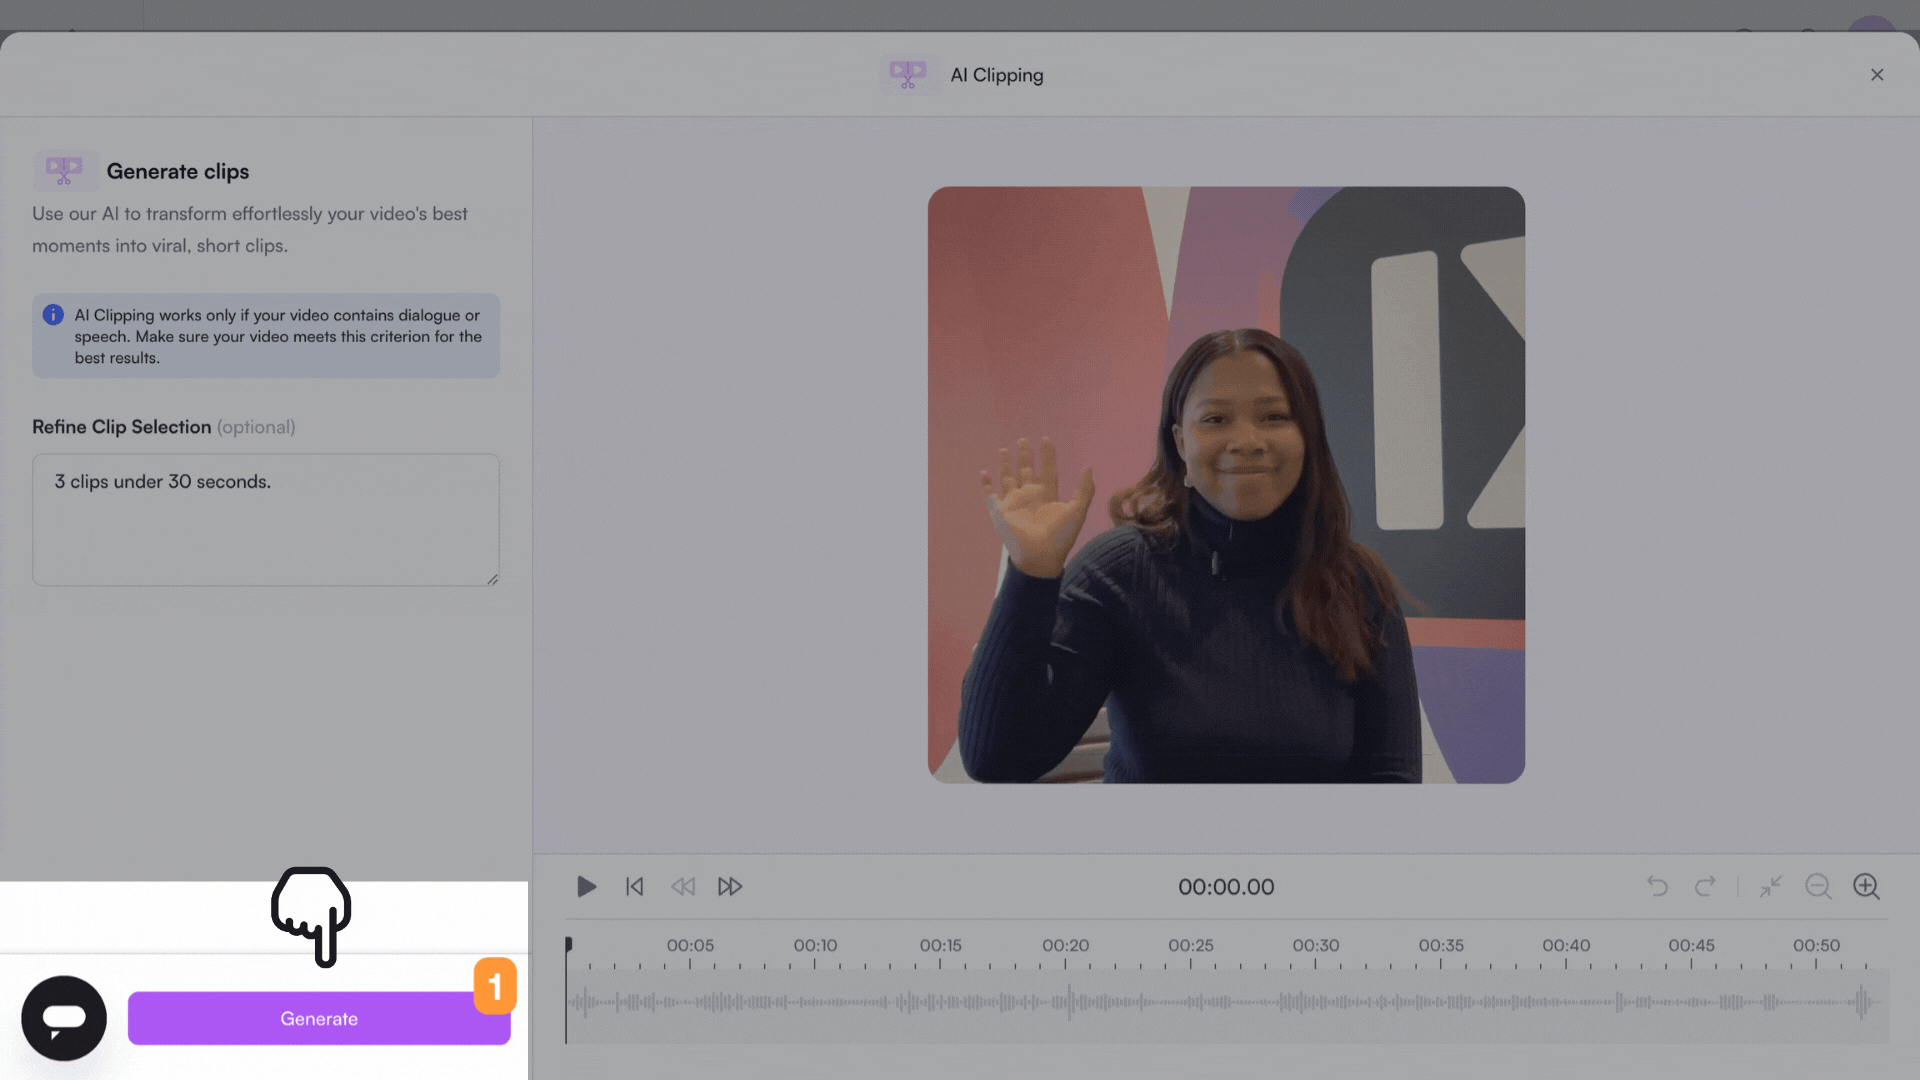Screen dimensions: 1920x1080
Task: Click the Generate clips icon in sidebar
Action: point(65,171)
